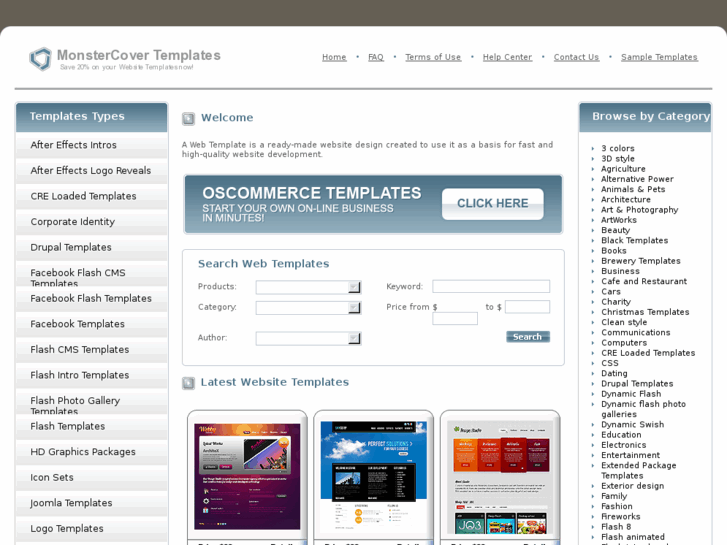Click the Latest Website Templates heading icon

click(188, 383)
